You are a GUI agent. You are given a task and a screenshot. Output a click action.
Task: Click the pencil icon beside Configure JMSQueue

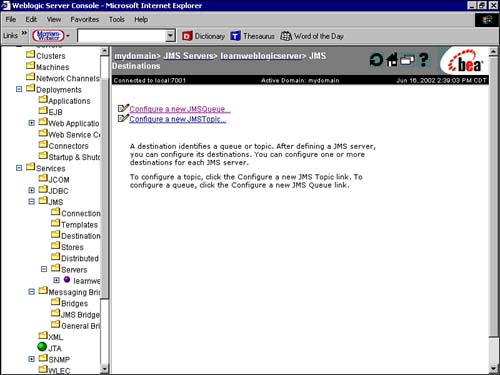123,108
